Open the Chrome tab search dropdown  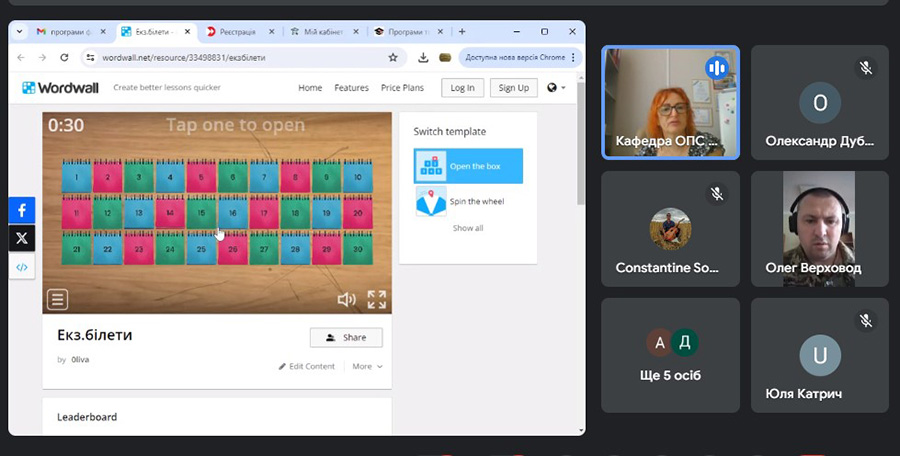pyautogui.click(x=19, y=32)
